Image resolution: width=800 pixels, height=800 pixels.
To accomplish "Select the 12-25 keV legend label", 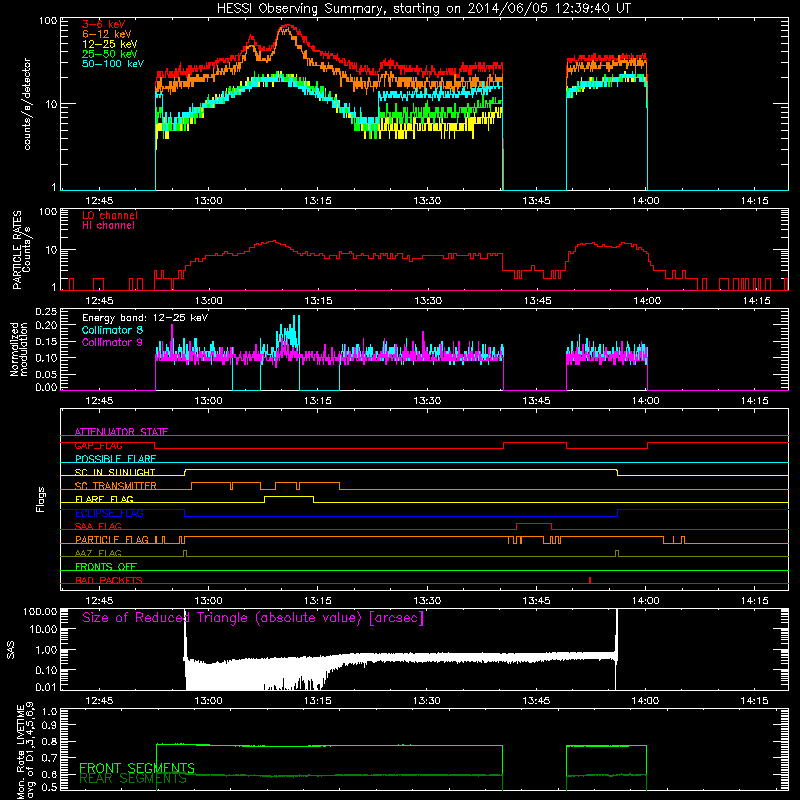I will [110, 44].
